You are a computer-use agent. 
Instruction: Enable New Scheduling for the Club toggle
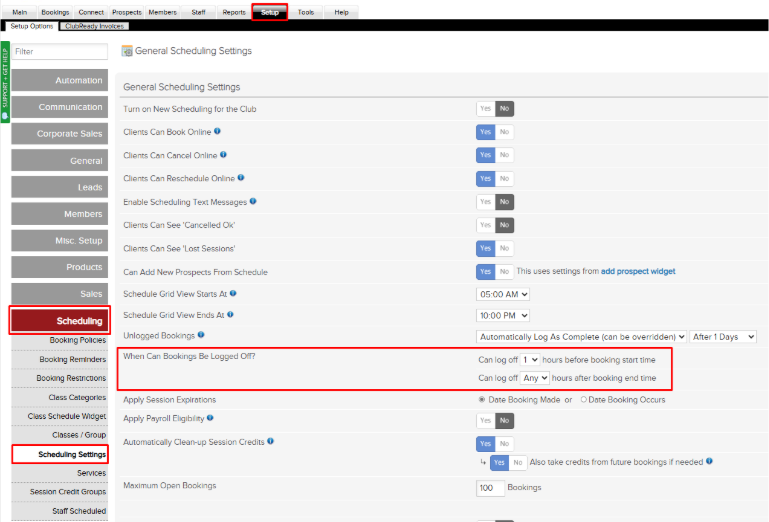pyautogui.click(x=485, y=109)
